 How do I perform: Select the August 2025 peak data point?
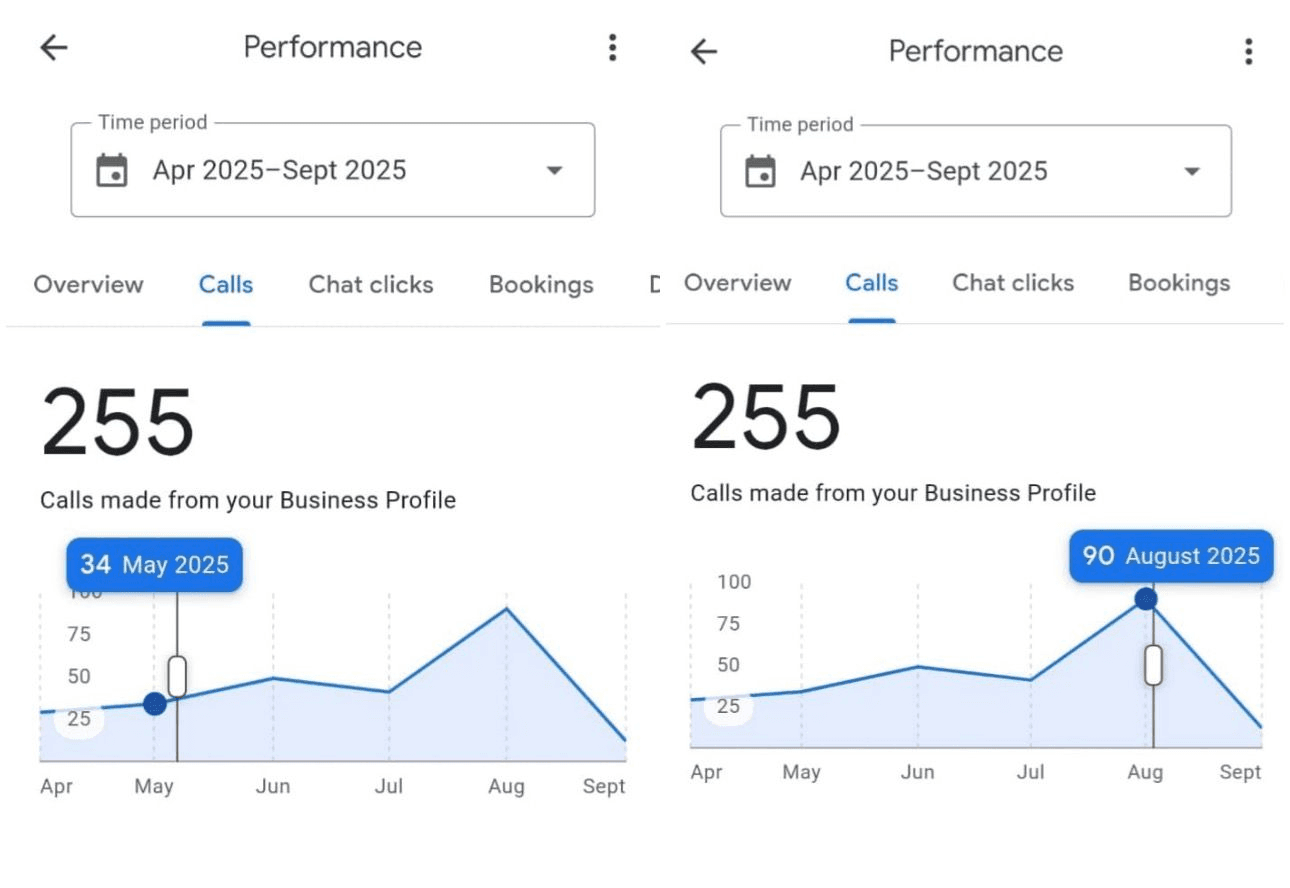tap(1146, 598)
